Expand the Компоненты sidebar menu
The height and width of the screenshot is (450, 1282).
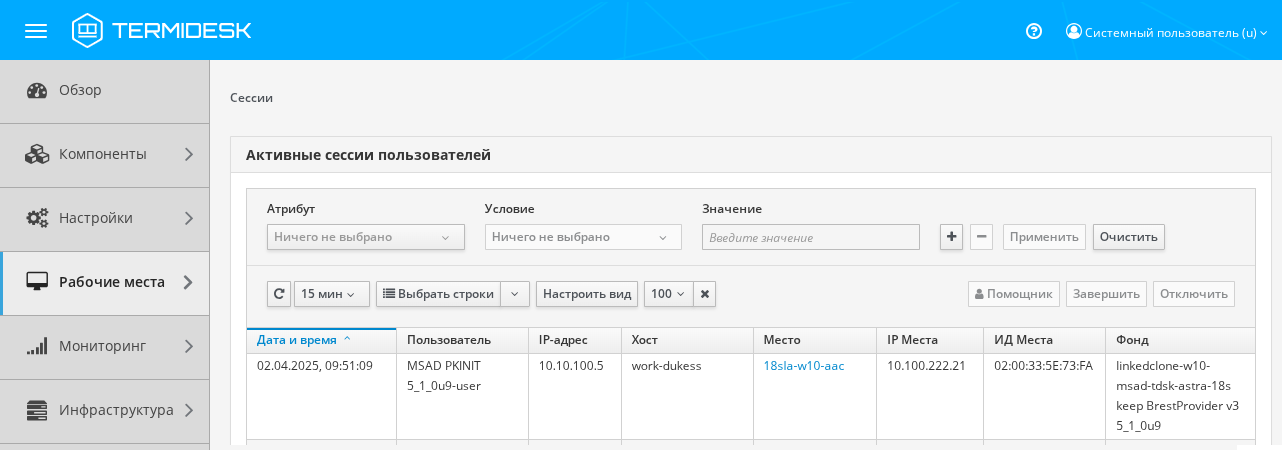pos(104,154)
